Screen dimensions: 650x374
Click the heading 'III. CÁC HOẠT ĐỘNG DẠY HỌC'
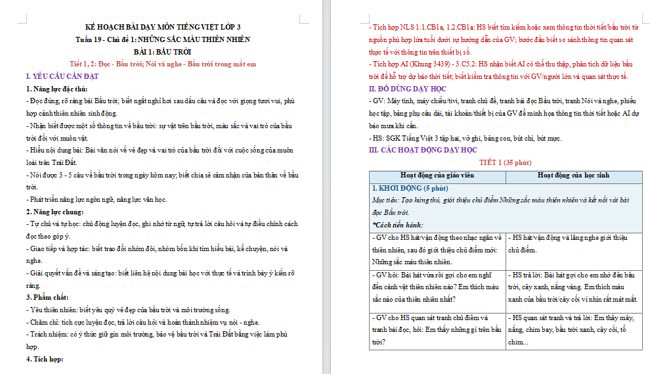point(423,150)
